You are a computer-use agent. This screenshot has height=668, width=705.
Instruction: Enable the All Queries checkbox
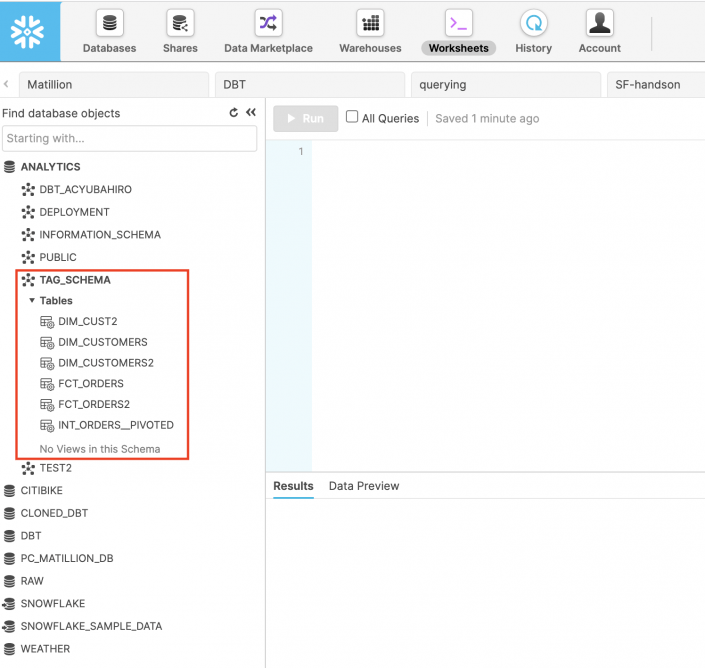[352, 117]
